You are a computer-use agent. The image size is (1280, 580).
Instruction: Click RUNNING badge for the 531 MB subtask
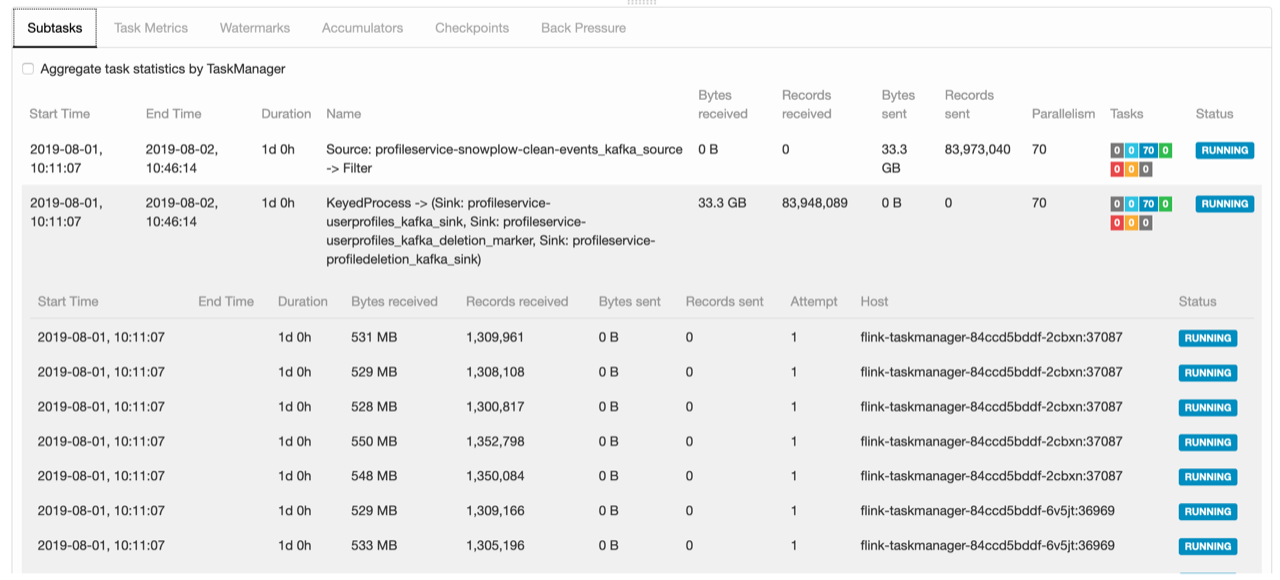pyautogui.click(x=1207, y=338)
